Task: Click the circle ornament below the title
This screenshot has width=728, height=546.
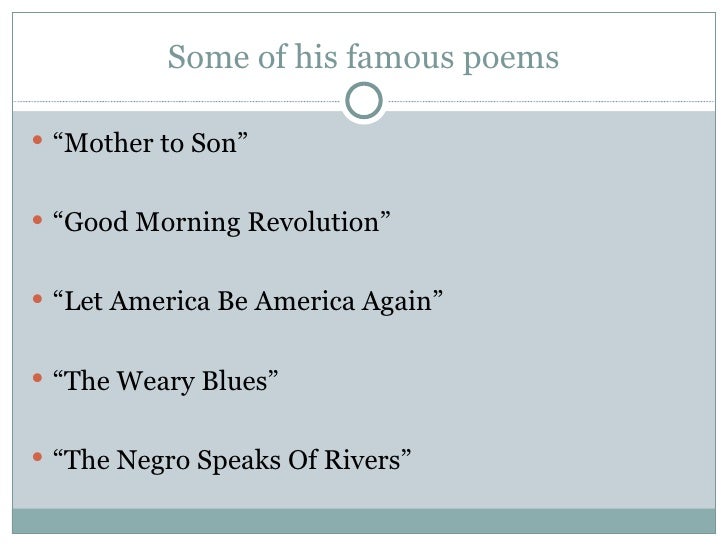Action: 364,101
